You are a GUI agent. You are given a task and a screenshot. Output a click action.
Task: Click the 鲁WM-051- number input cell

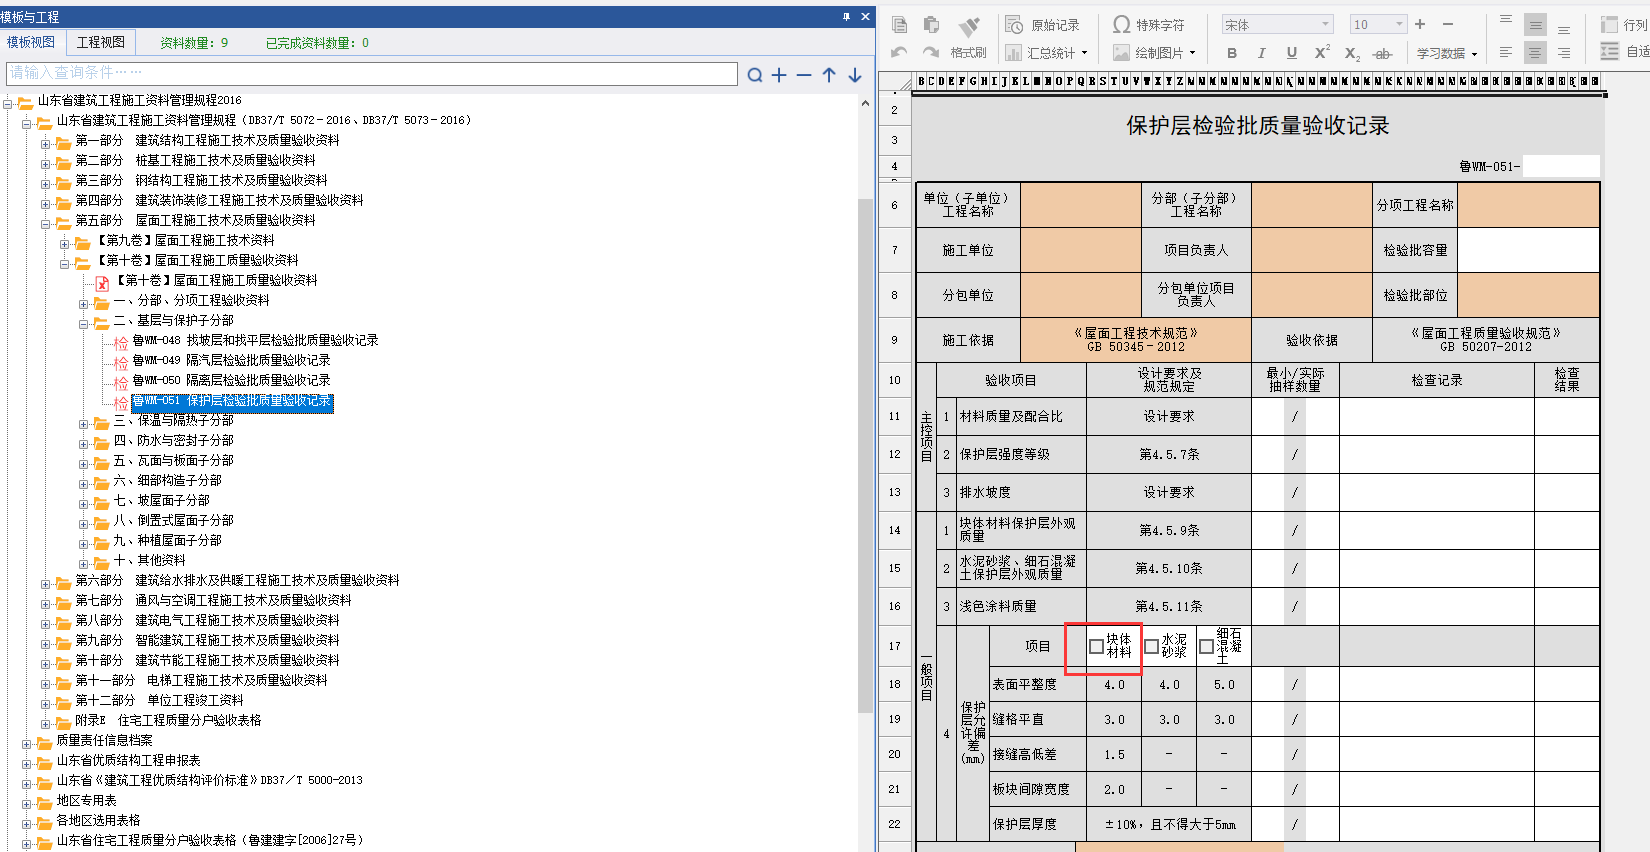coord(1561,167)
